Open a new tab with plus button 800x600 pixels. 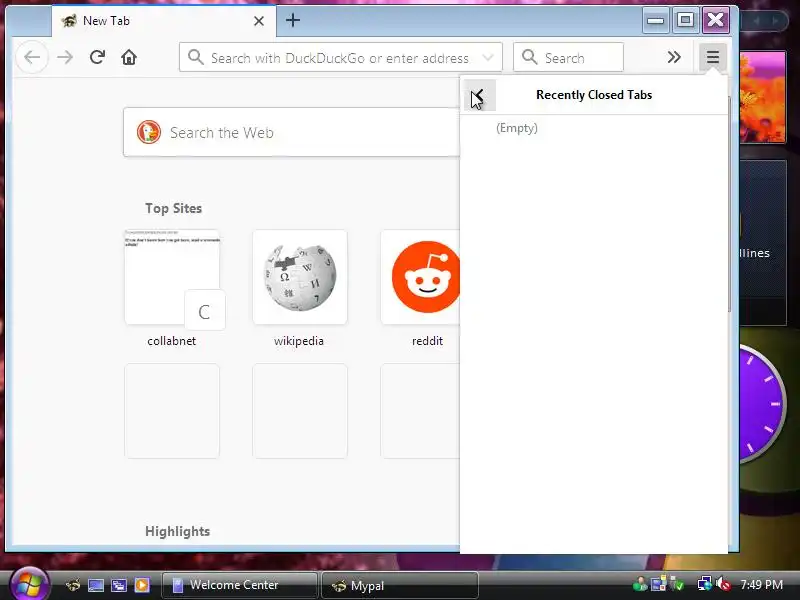pos(293,20)
